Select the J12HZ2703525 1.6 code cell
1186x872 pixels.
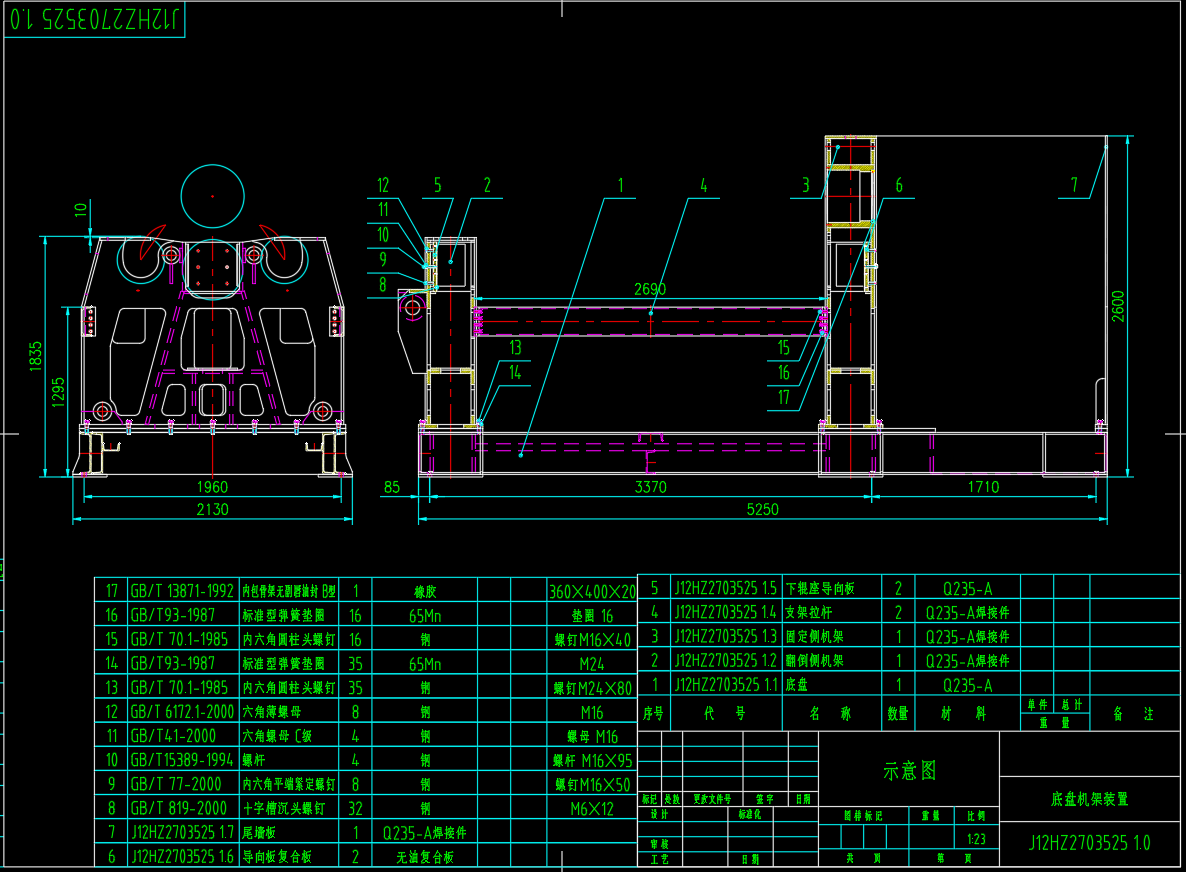pyautogui.click(x=182, y=857)
